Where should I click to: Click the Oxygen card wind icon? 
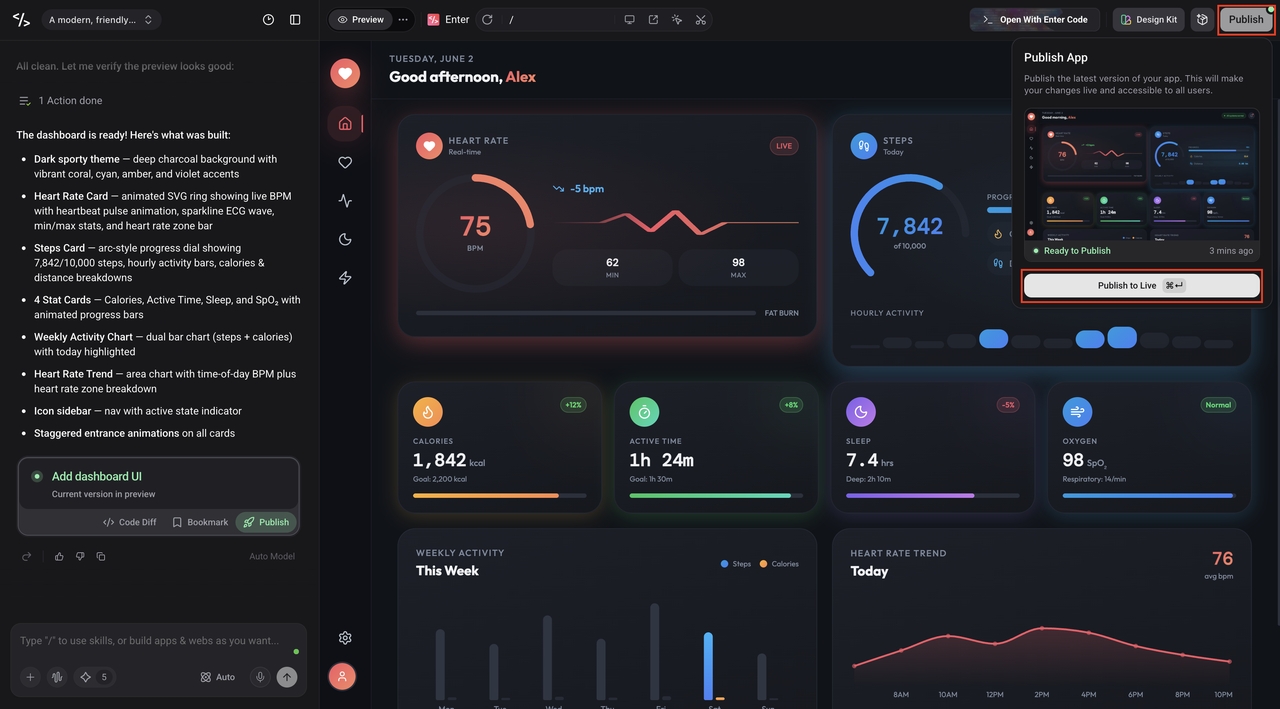point(1078,411)
